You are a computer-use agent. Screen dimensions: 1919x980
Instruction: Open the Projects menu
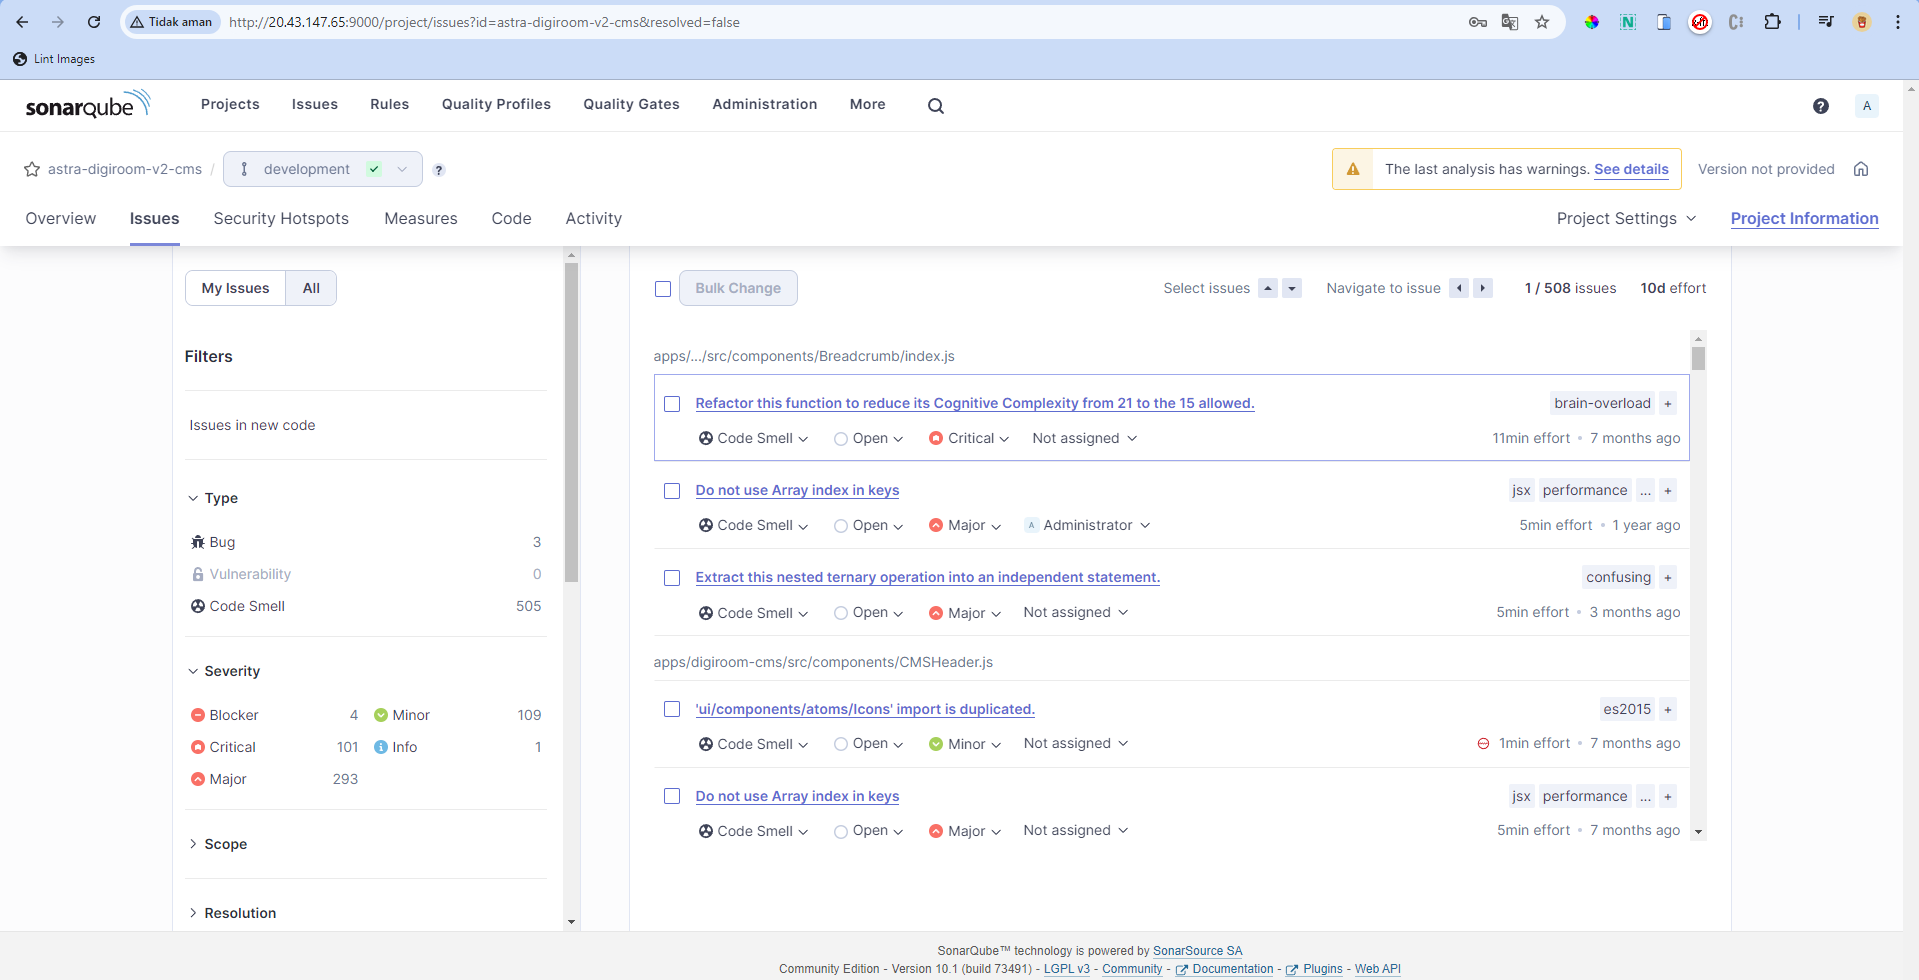coord(230,104)
